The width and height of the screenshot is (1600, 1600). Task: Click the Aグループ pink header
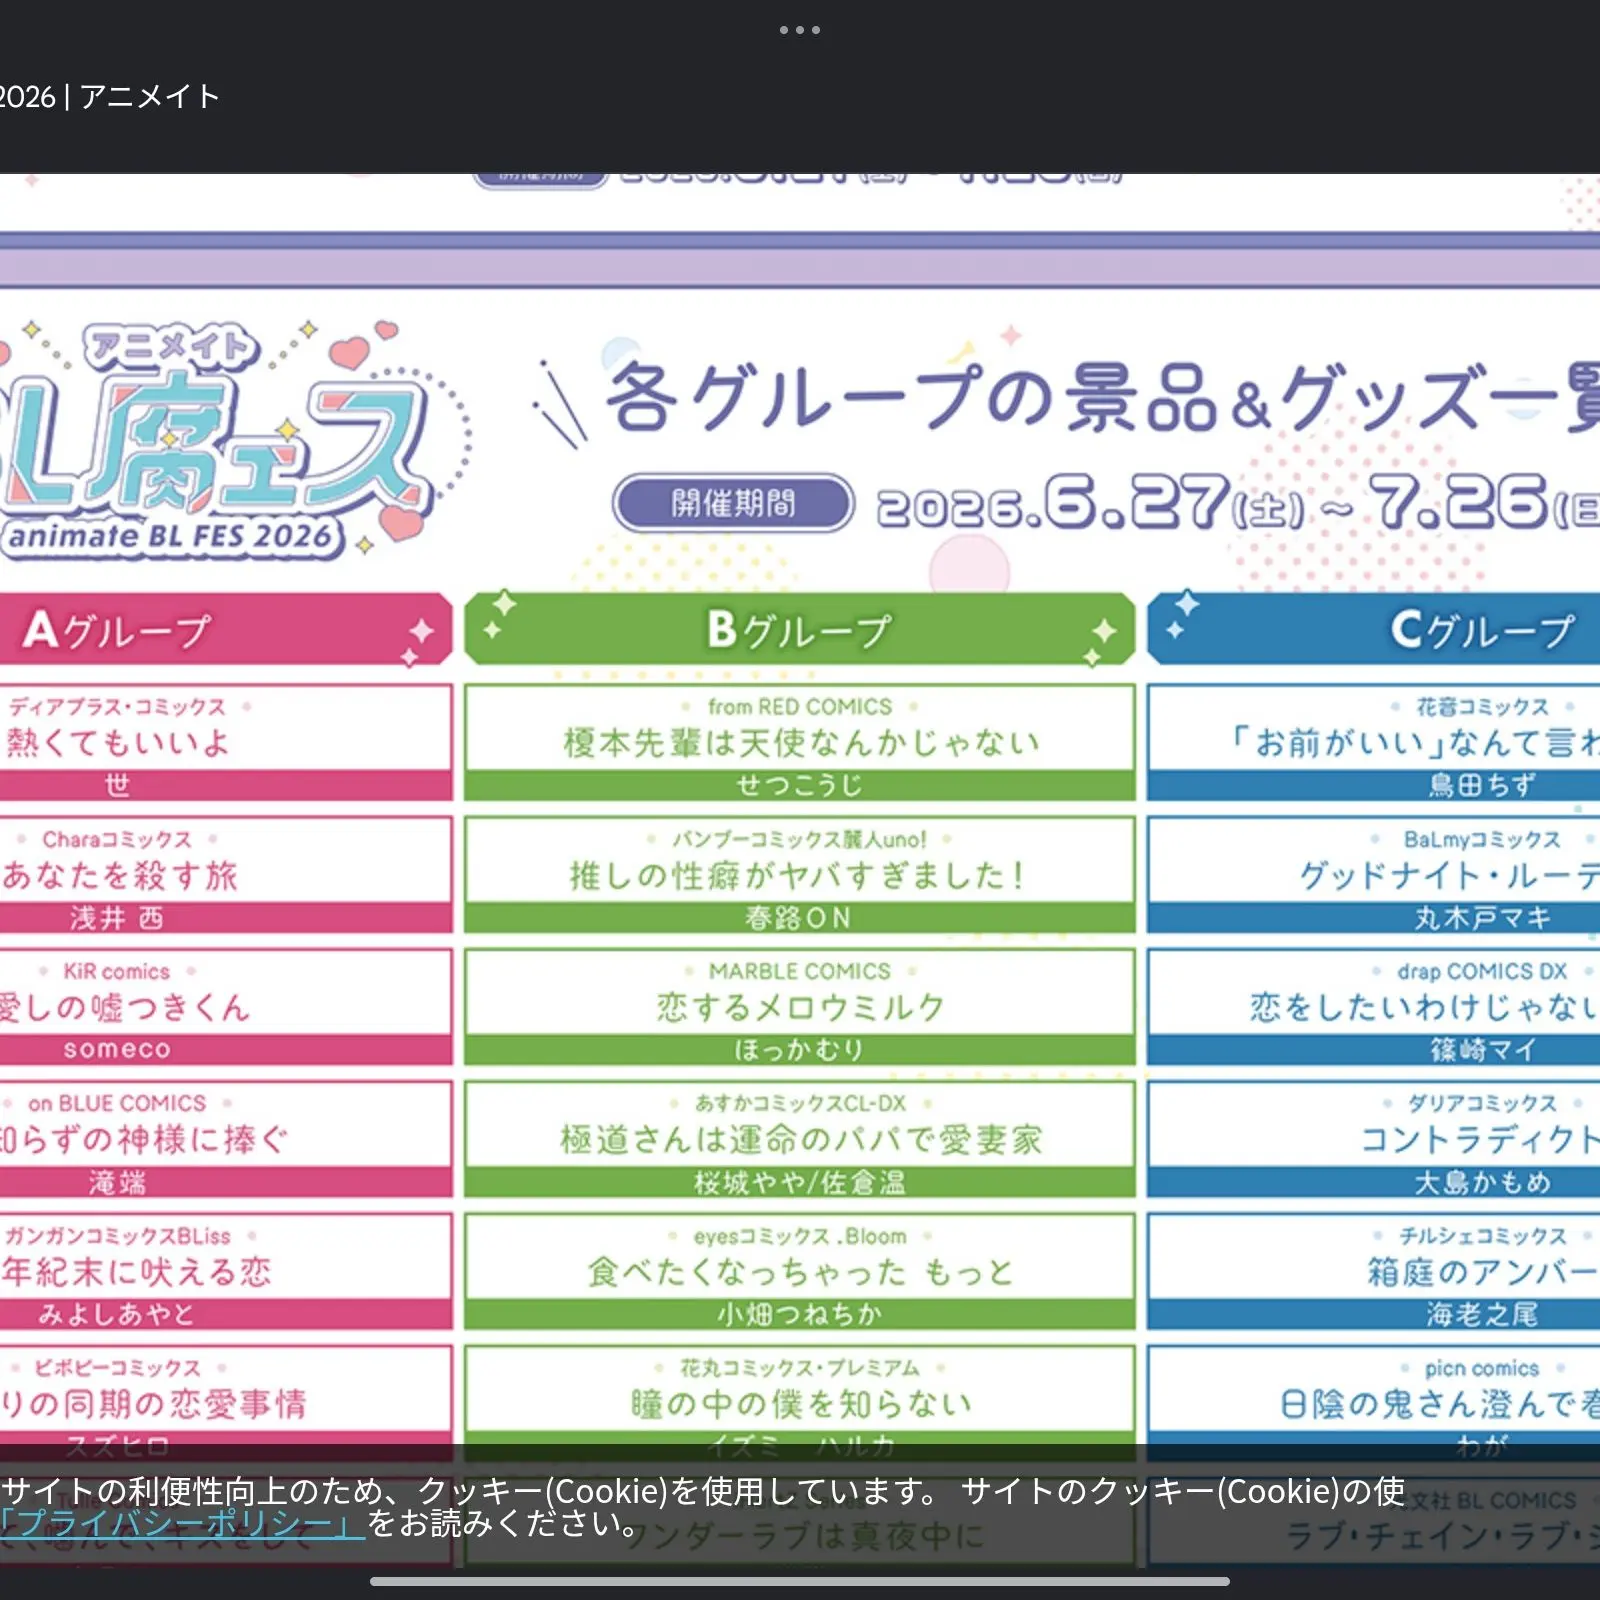225,629
